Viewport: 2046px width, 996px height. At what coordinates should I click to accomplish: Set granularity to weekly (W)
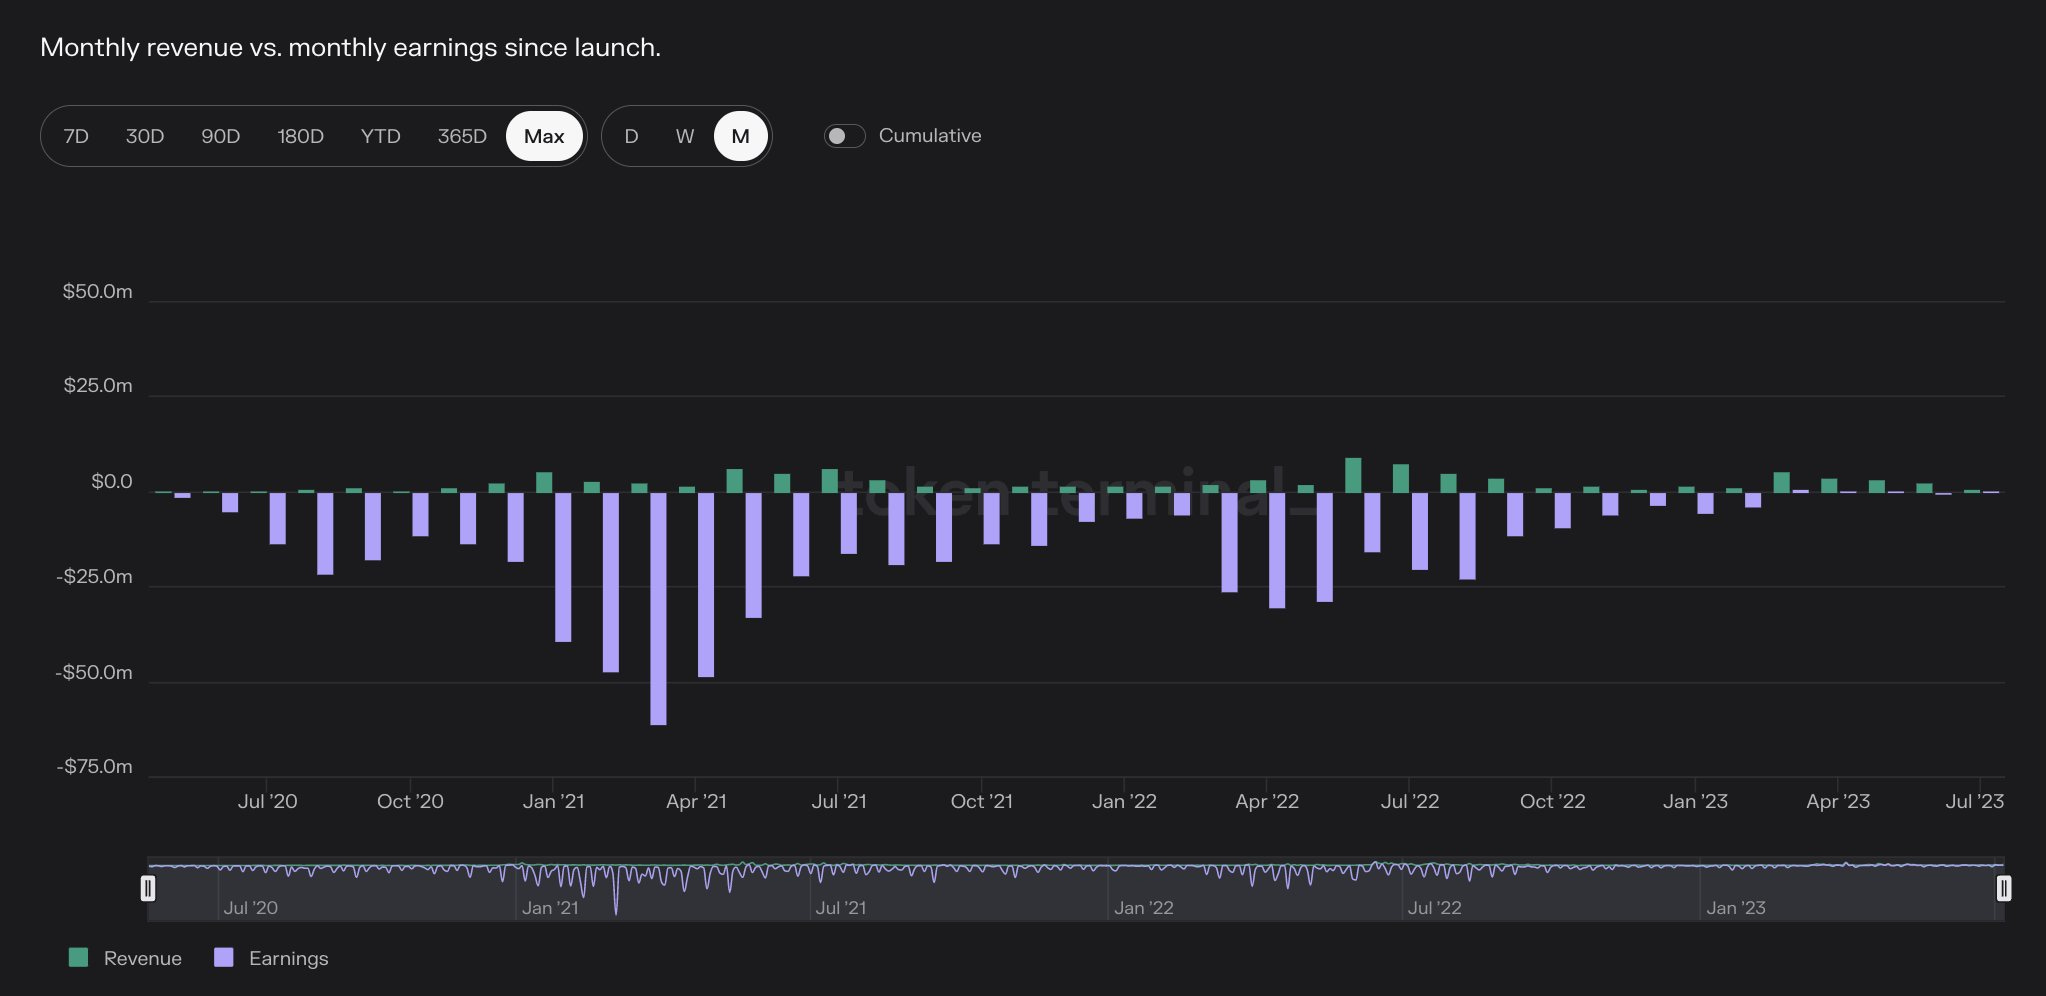pos(685,136)
